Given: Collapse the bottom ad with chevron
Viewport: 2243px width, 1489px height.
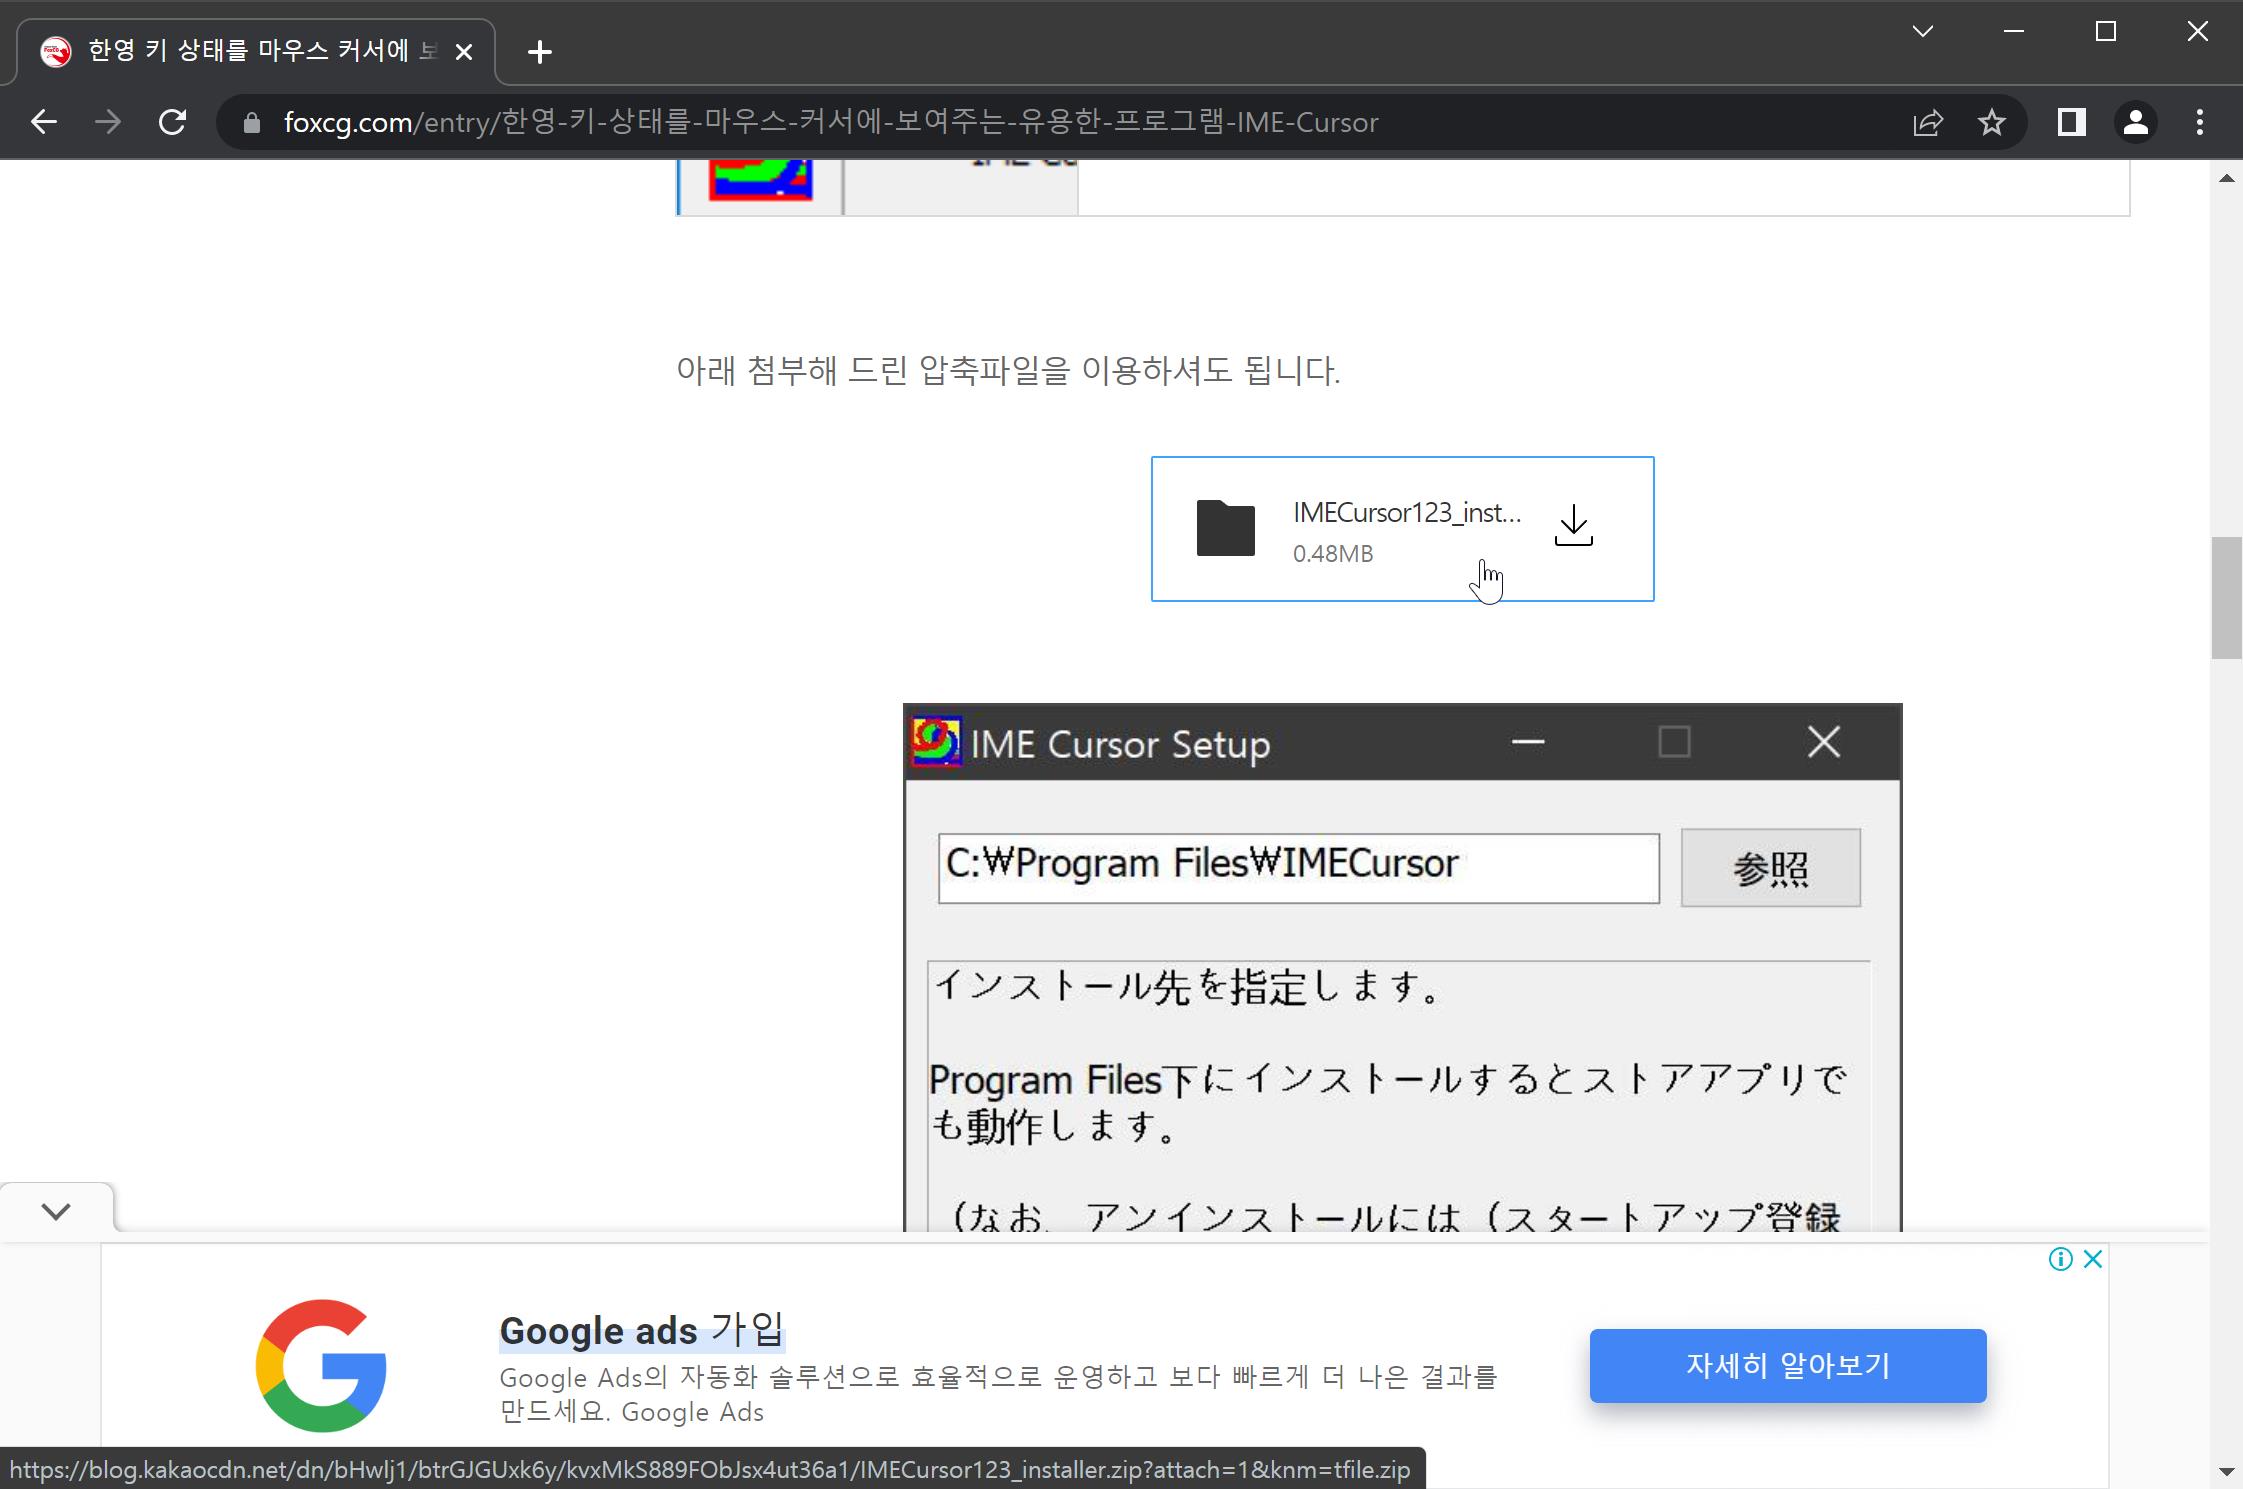Looking at the screenshot, I should (56, 1211).
